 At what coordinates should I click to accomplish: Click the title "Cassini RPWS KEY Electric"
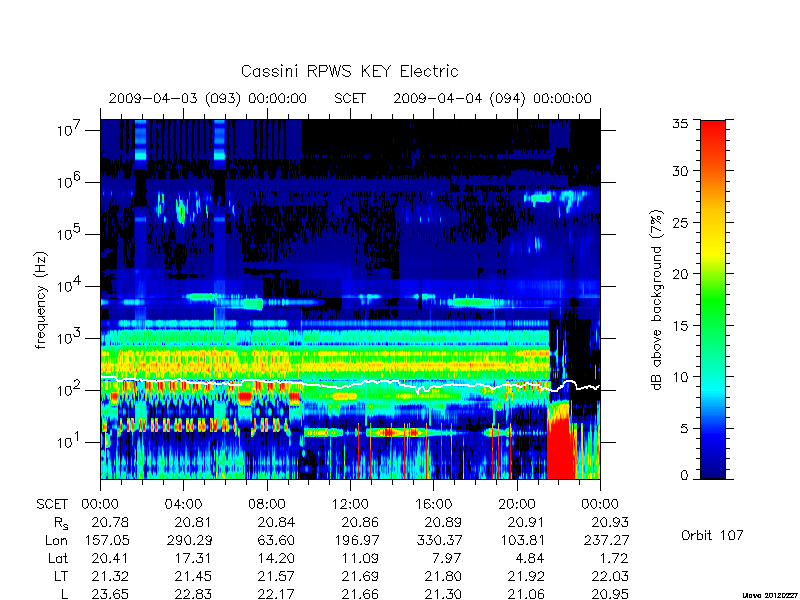[349, 71]
